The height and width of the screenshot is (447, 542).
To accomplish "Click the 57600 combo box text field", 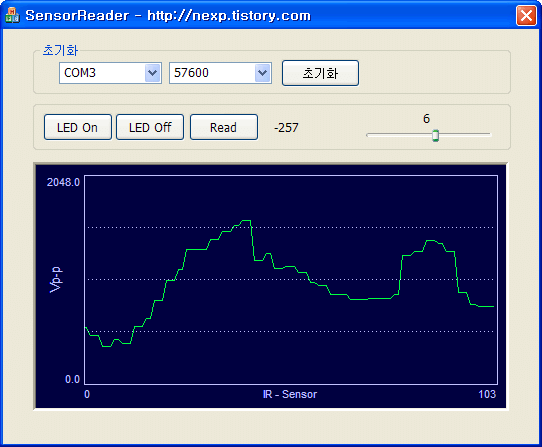I will click(212, 73).
